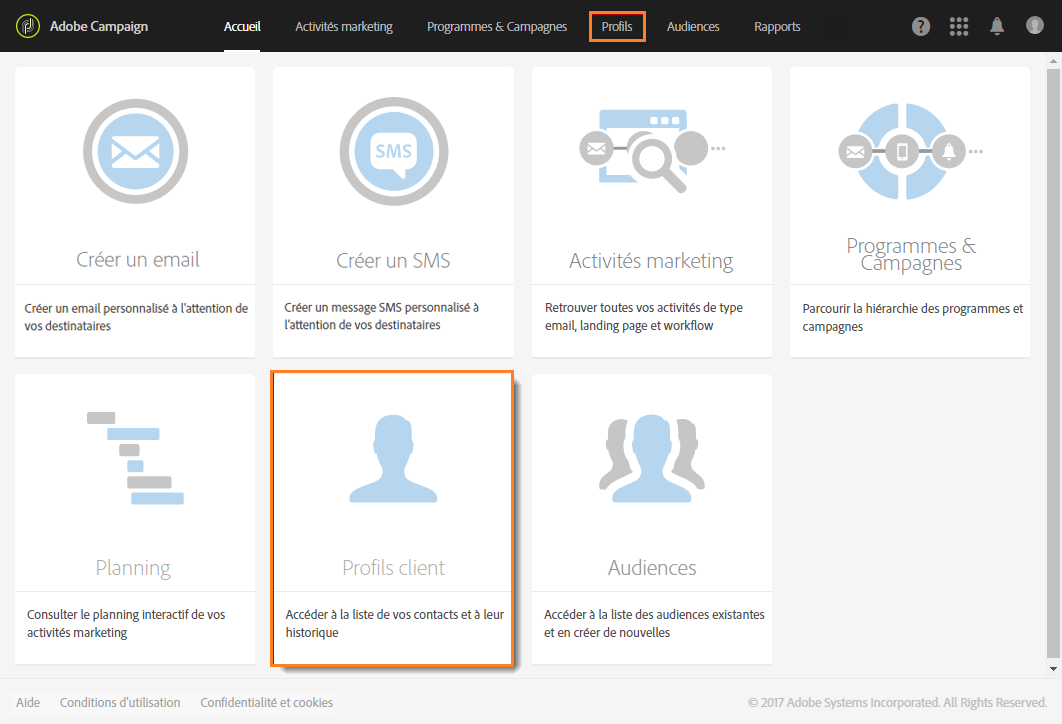Click the scrollbar up arrow
Image resolution: width=1062 pixels, height=724 pixels.
coord(1053,61)
